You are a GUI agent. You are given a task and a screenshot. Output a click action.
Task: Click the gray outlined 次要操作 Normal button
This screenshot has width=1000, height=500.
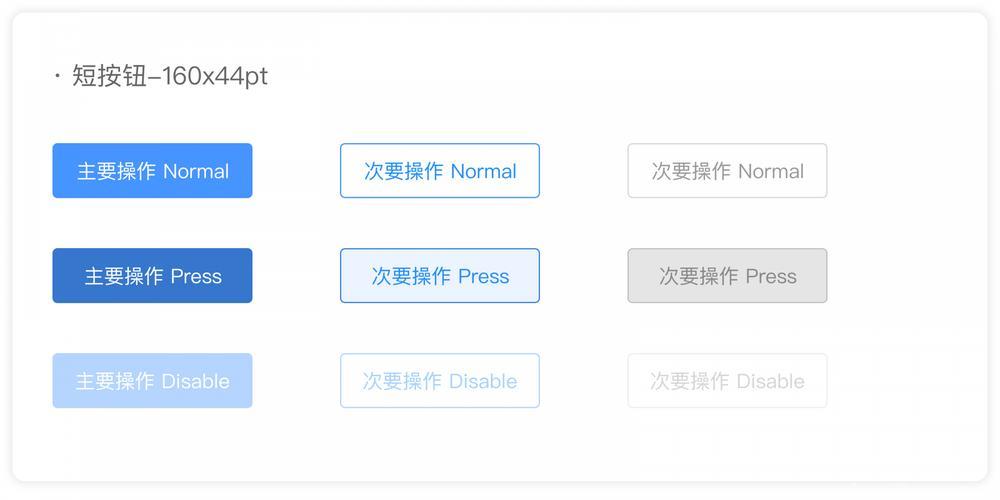[728, 170]
